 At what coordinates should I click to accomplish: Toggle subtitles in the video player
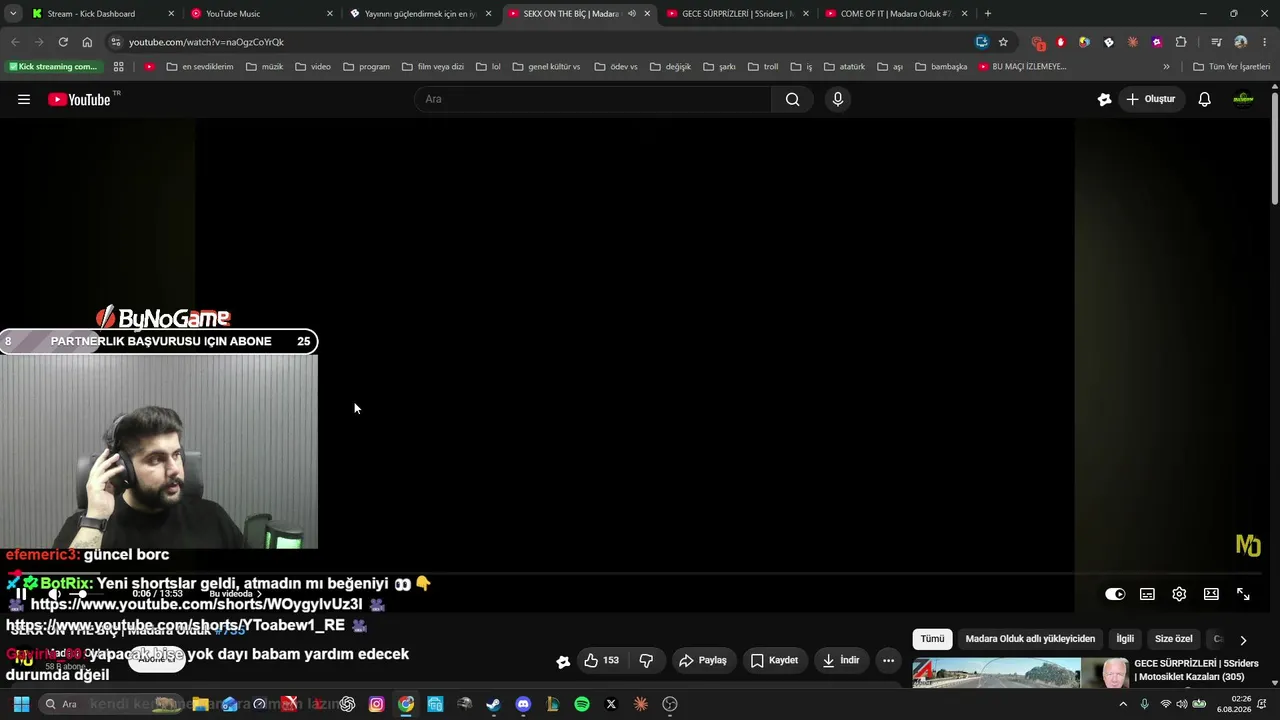1147,594
